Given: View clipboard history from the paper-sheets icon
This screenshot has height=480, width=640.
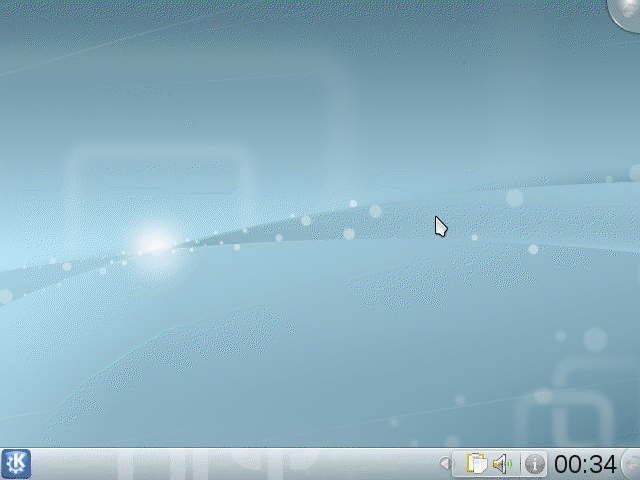Looking at the screenshot, I should pos(478,464).
